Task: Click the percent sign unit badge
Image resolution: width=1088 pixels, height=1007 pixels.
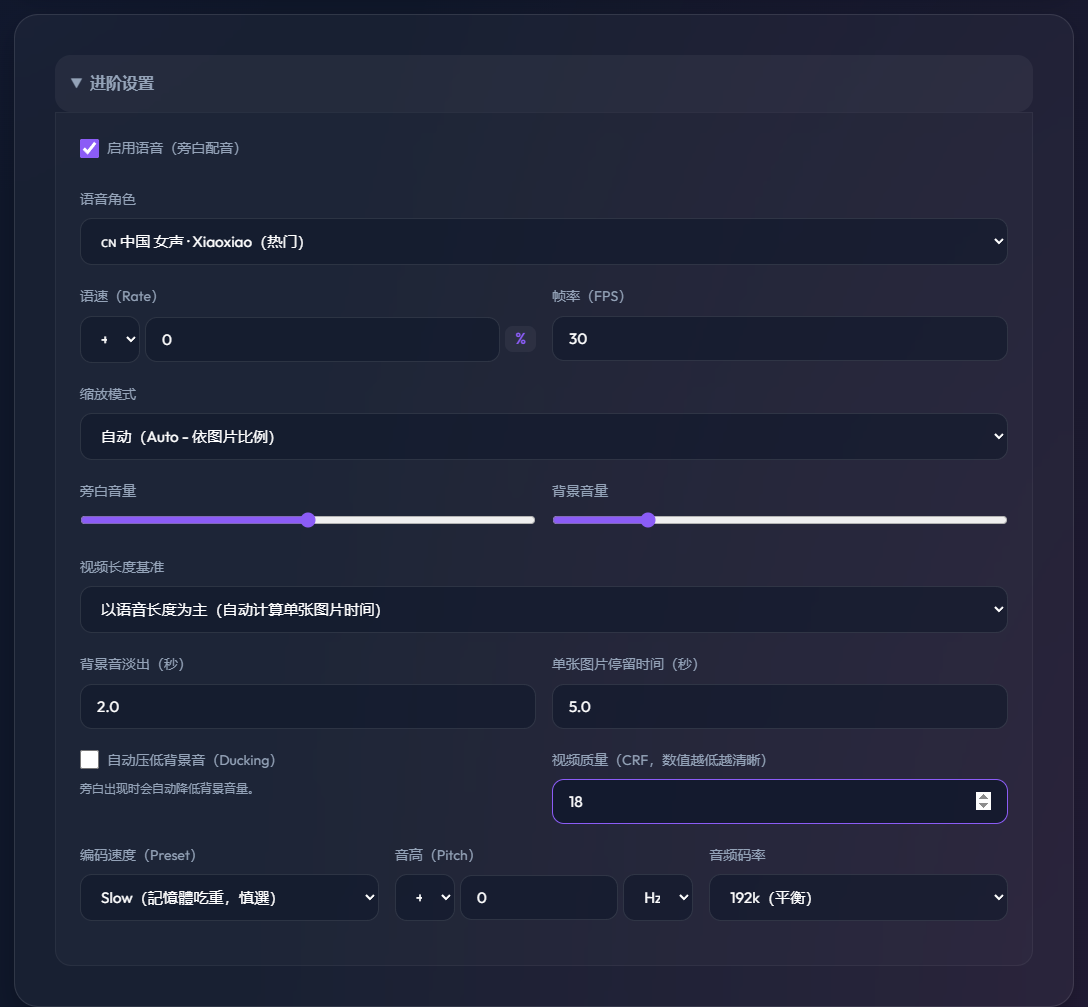Action: 520,339
